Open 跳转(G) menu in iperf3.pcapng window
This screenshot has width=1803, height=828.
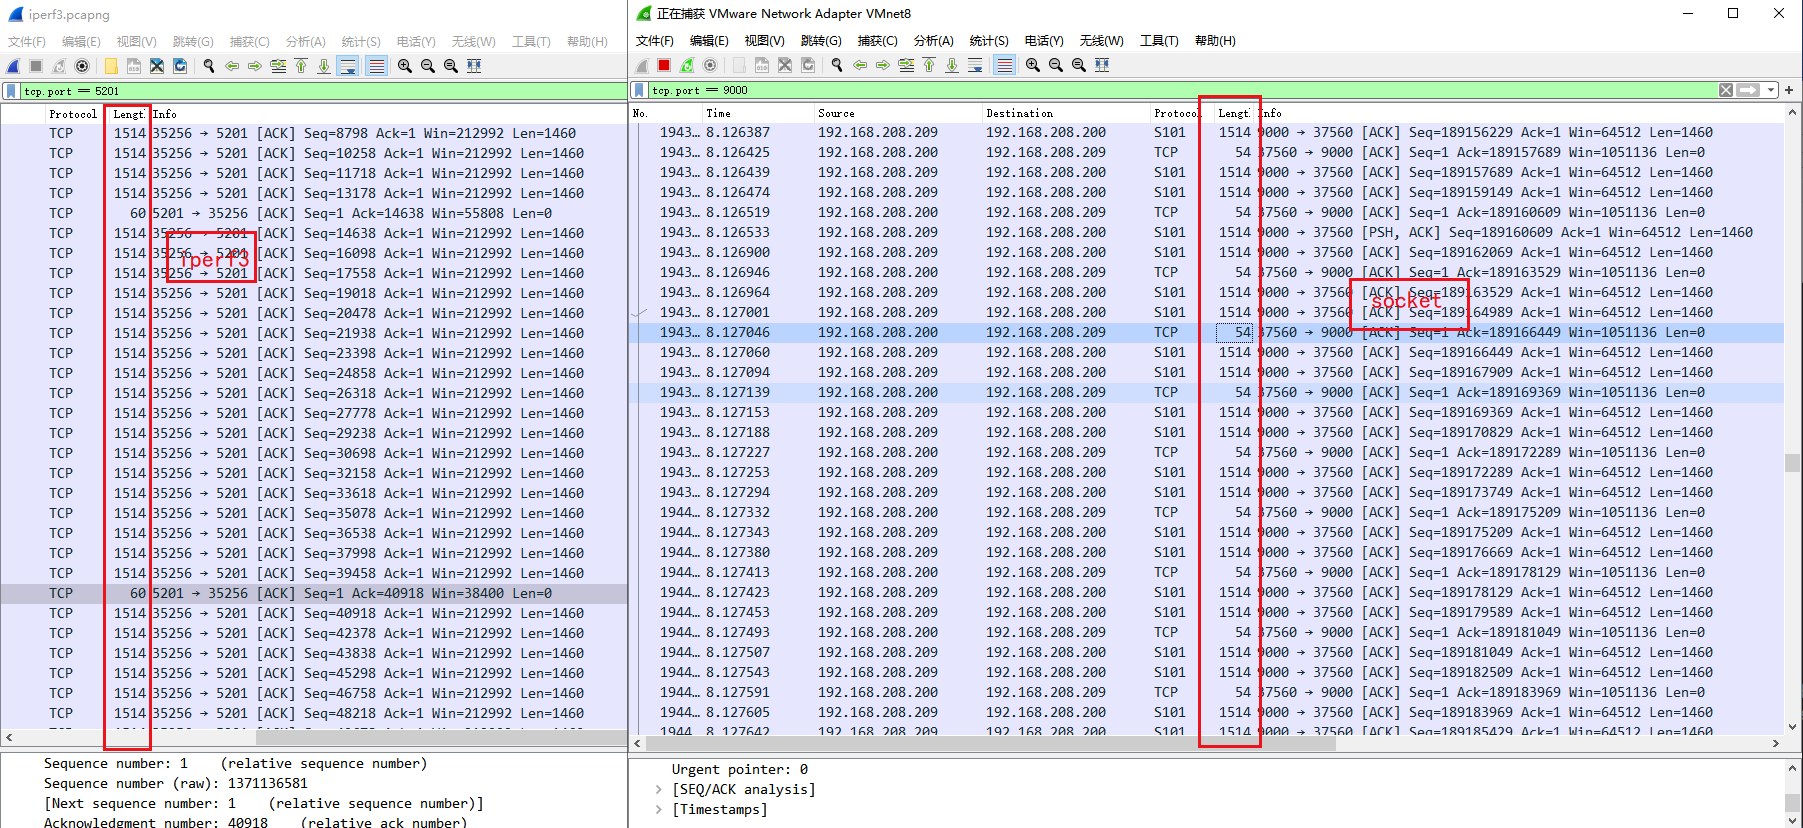193,42
